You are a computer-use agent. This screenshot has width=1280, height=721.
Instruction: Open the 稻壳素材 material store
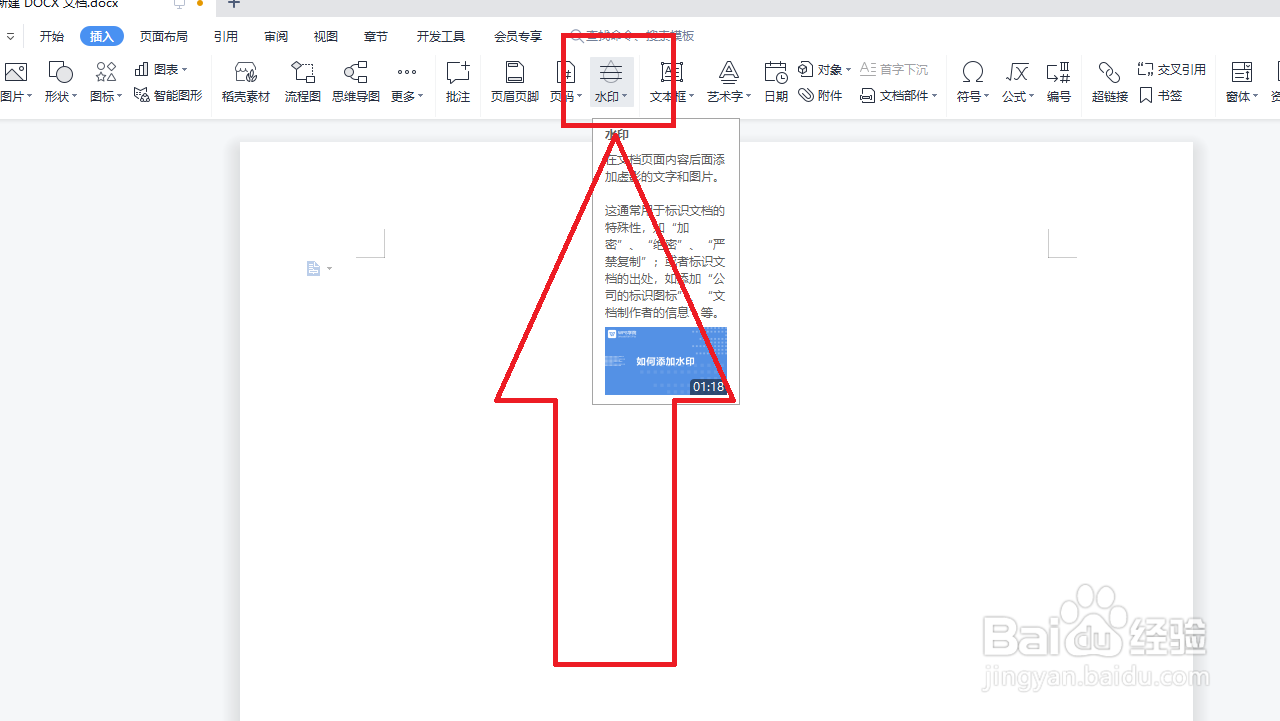(246, 82)
